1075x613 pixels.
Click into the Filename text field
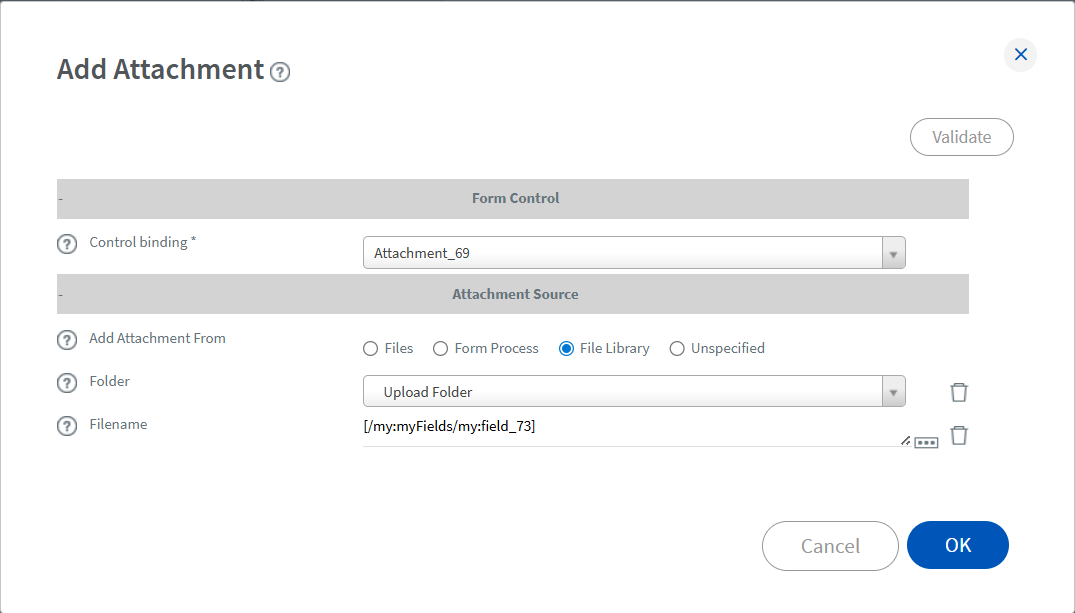(x=630, y=428)
